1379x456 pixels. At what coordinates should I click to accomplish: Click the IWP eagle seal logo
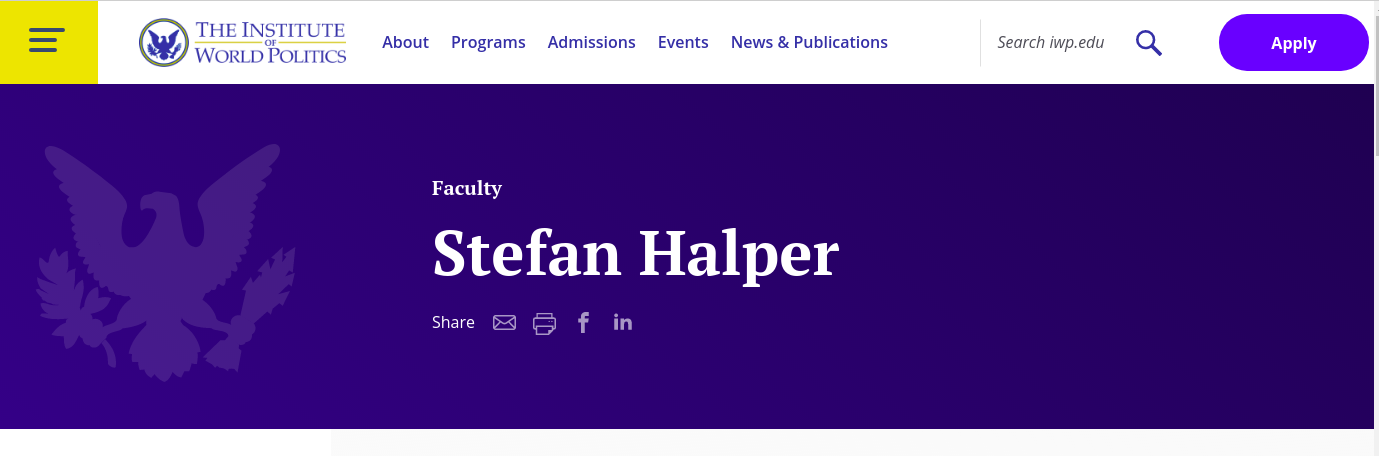[x=164, y=43]
